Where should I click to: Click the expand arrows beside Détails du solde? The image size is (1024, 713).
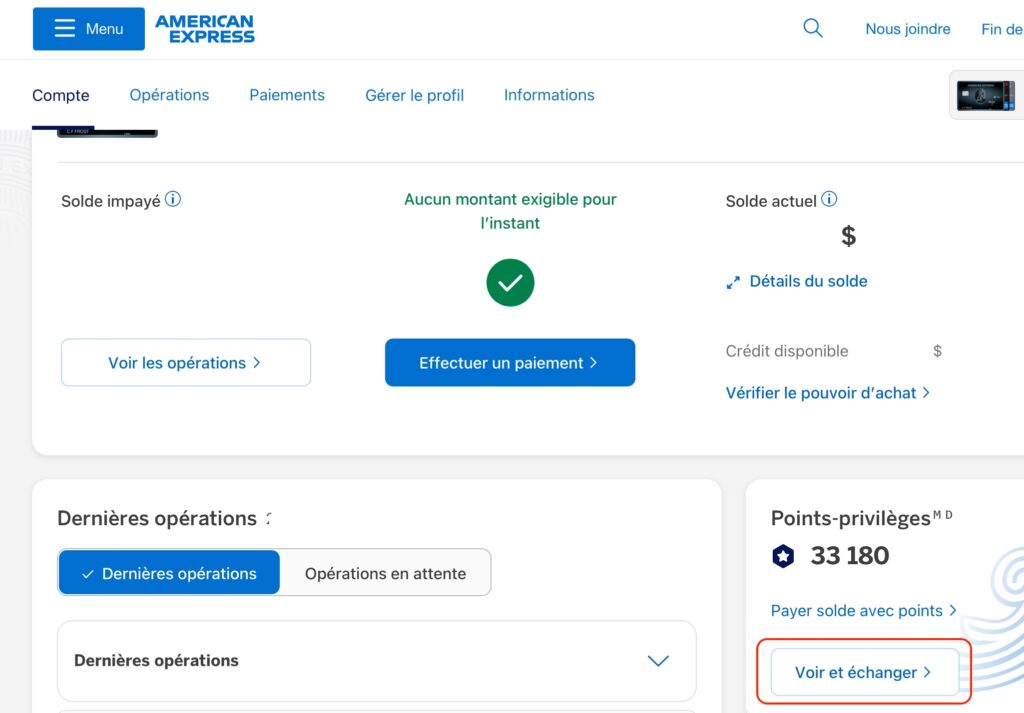coord(732,282)
